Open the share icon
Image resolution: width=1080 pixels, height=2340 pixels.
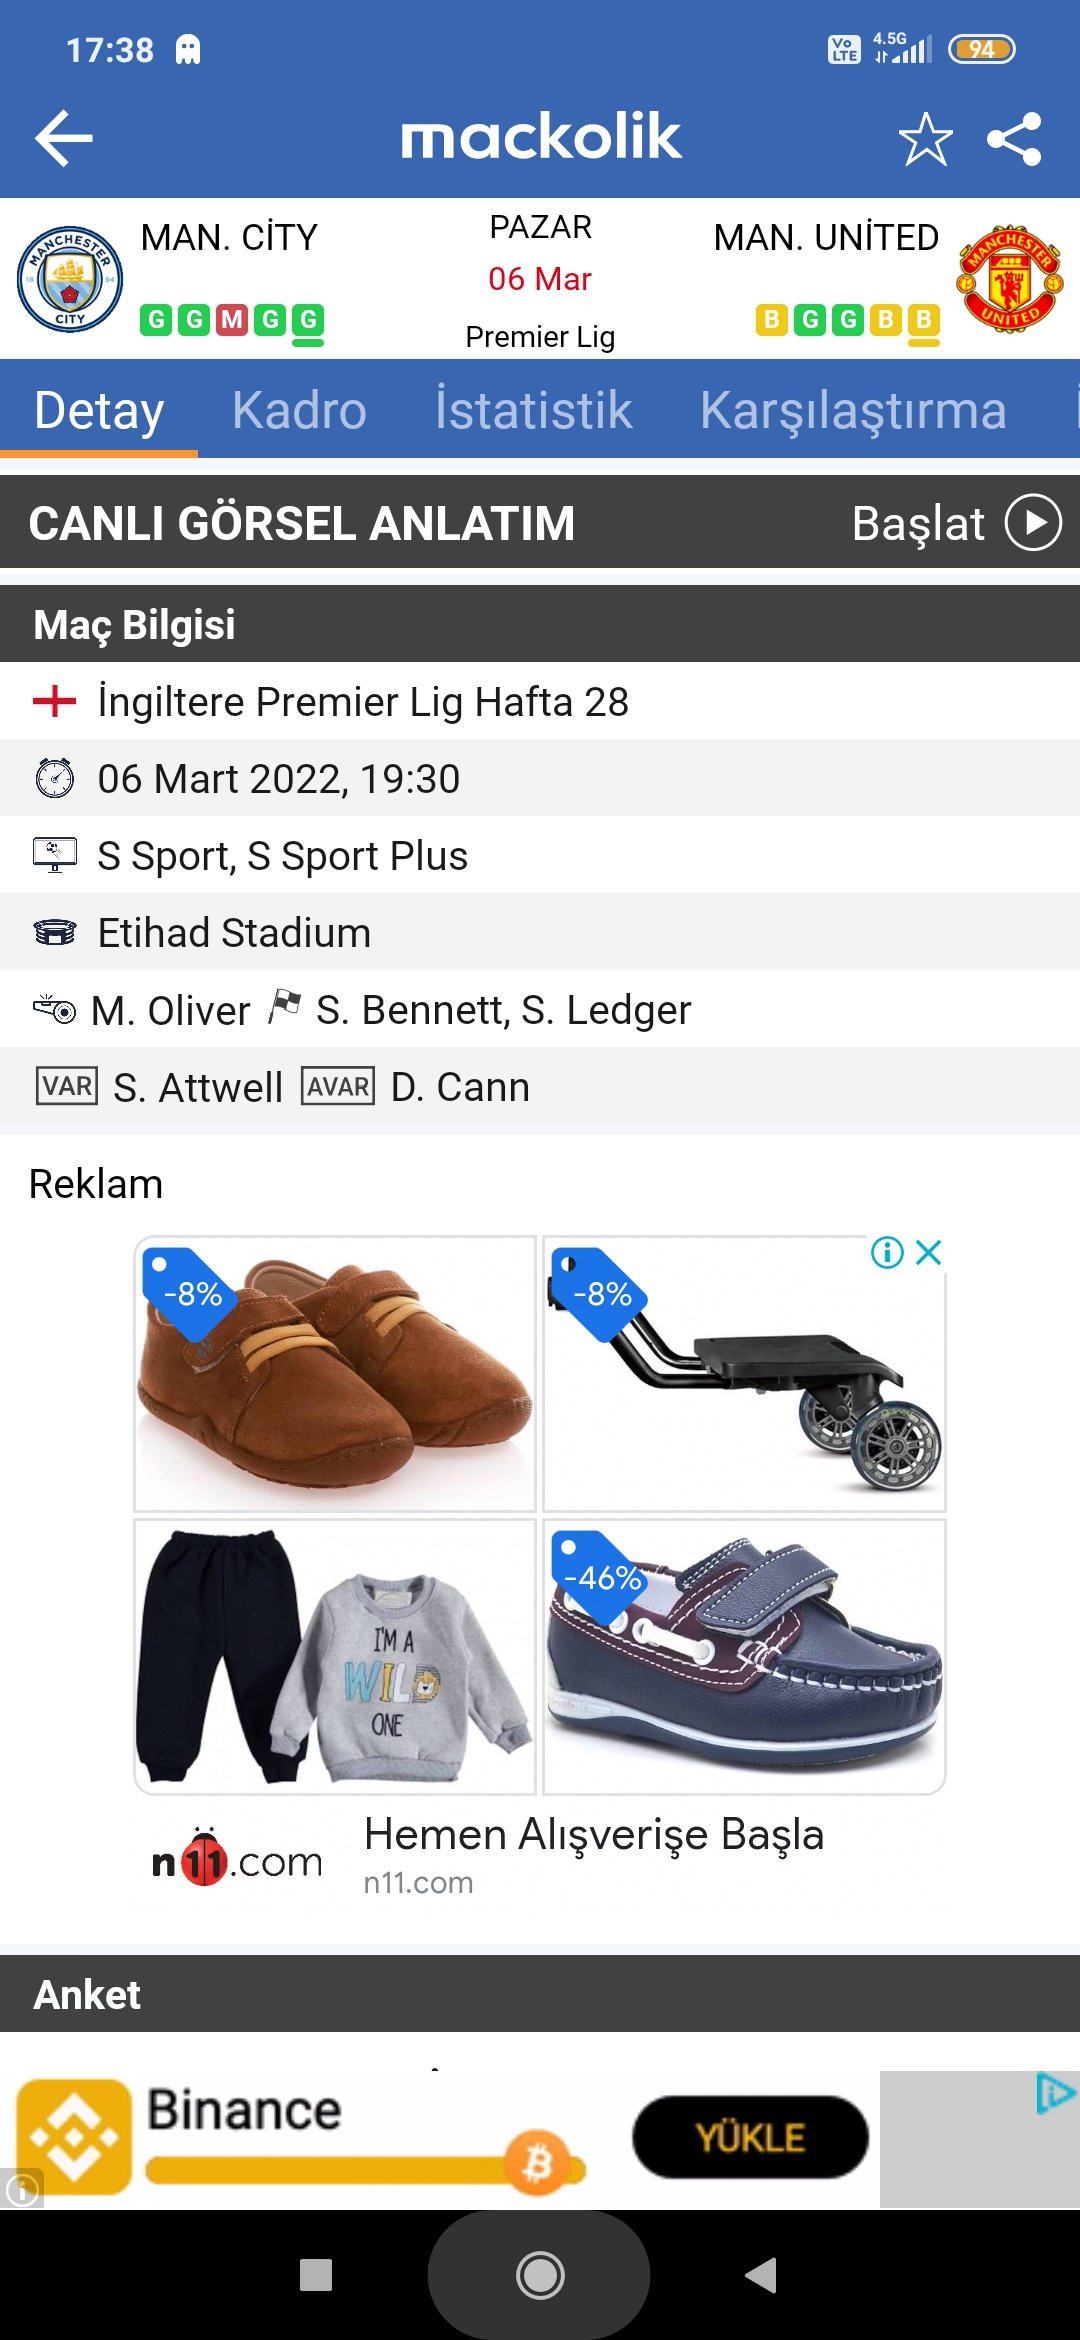(x=1014, y=138)
